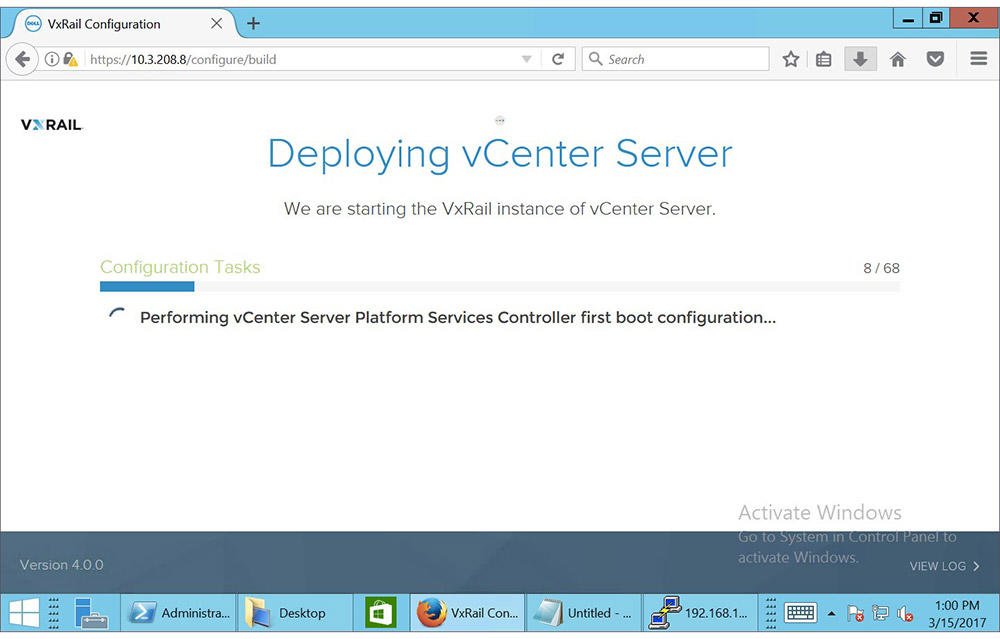Click the VxRail logo

coord(52,125)
